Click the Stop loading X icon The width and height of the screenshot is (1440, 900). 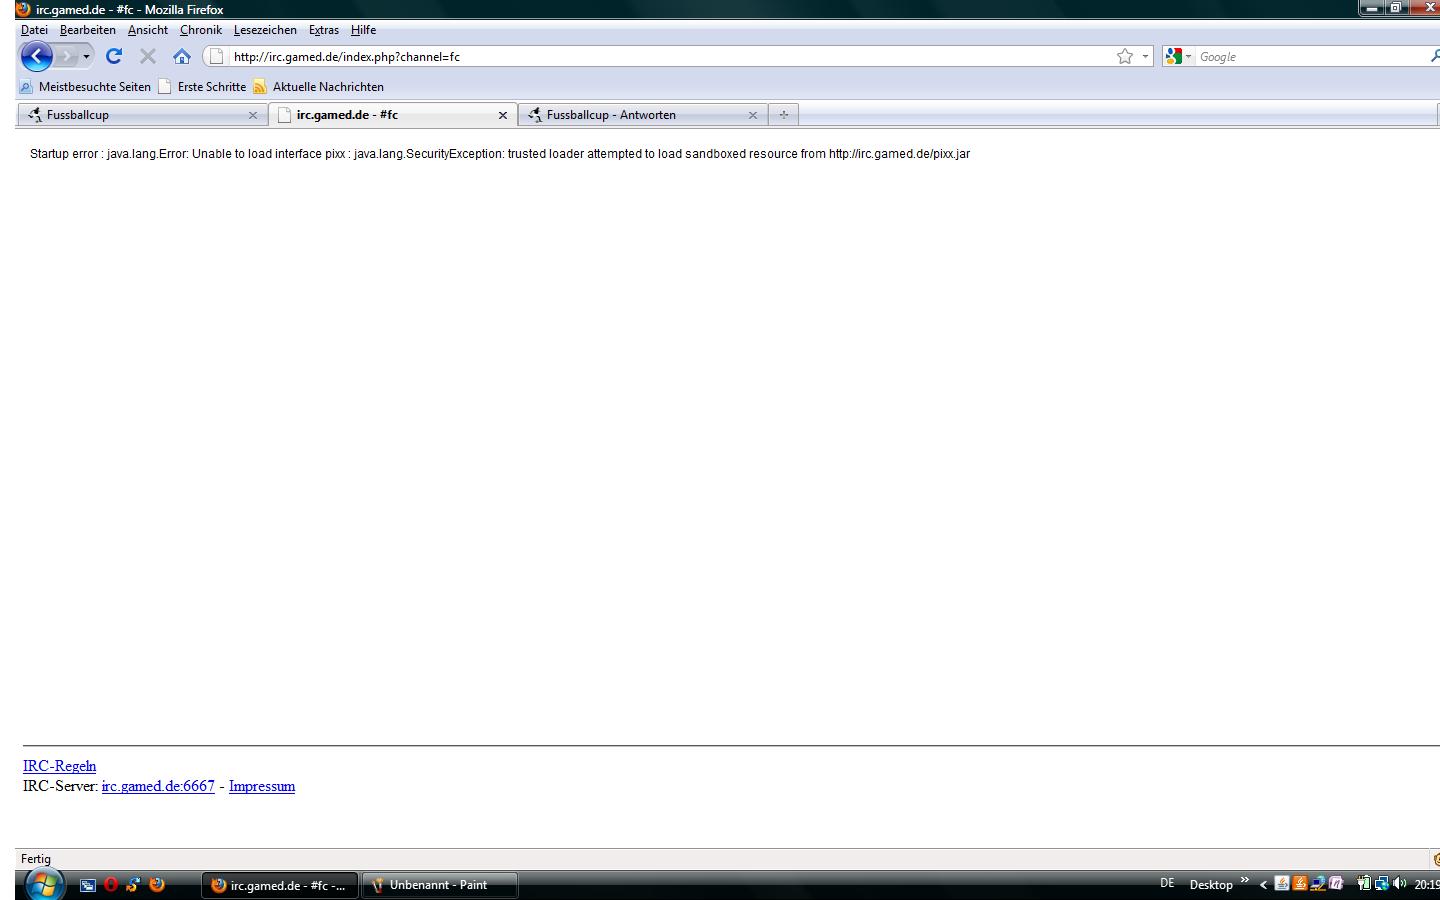tap(148, 56)
